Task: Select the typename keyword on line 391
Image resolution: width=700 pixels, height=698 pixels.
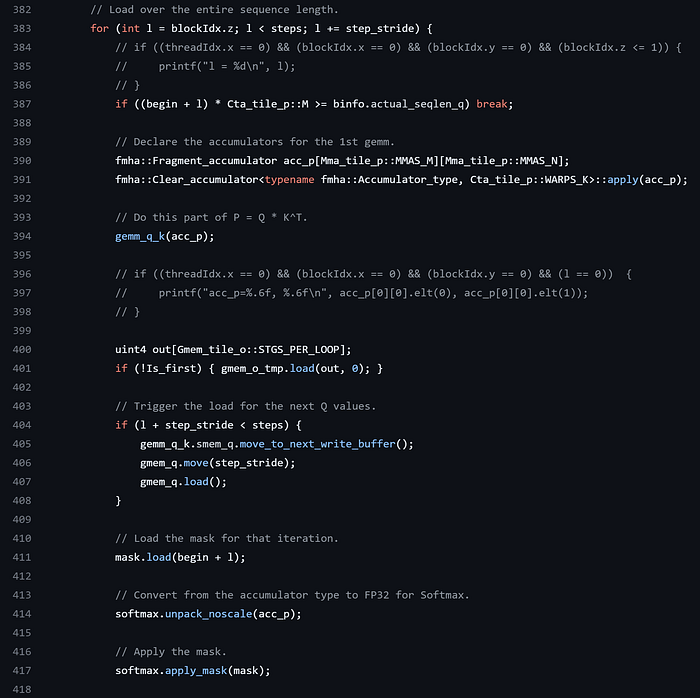Action: (x=289, y=179)
